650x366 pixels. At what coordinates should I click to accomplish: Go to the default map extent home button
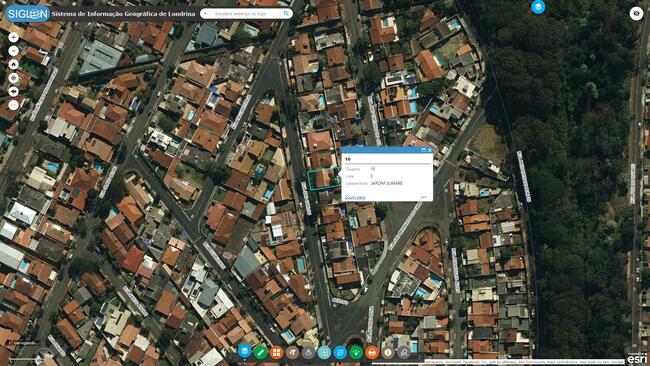coord(14,65)
